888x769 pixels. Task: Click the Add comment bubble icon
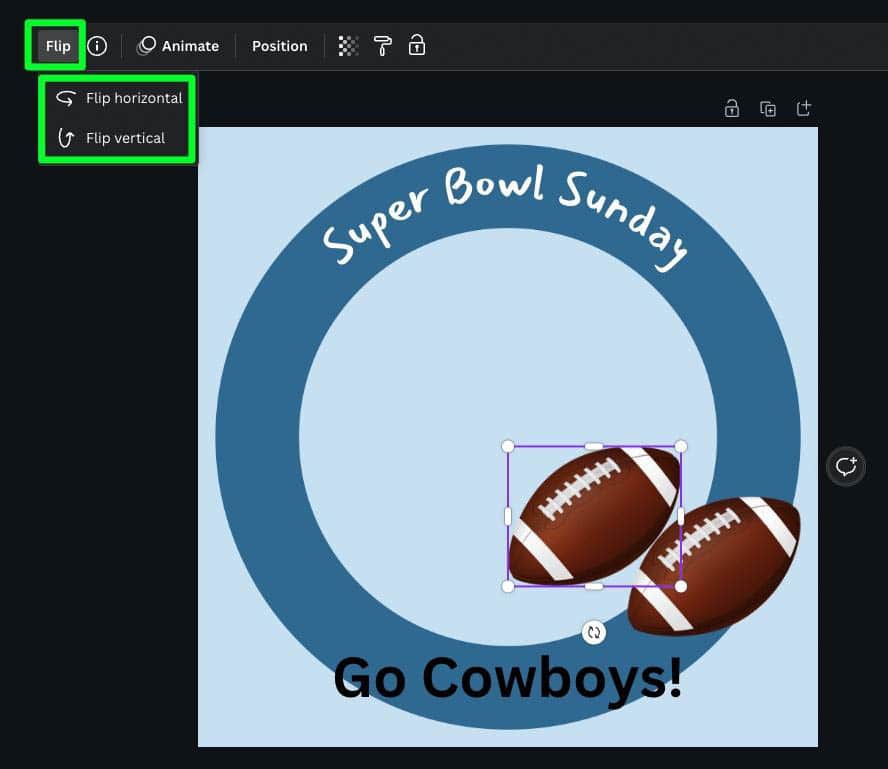pos(846,467)
